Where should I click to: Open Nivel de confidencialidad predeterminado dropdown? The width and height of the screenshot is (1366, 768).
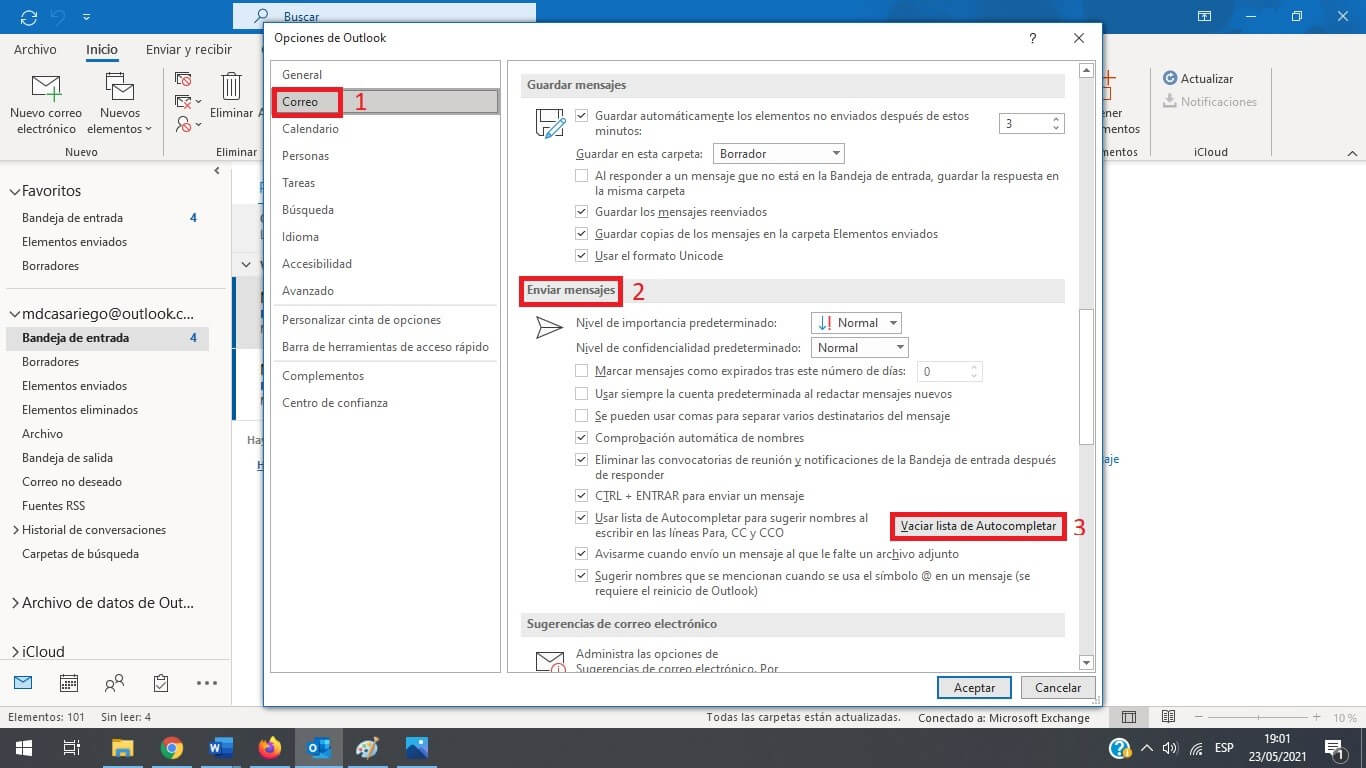(x=860, y=348)
